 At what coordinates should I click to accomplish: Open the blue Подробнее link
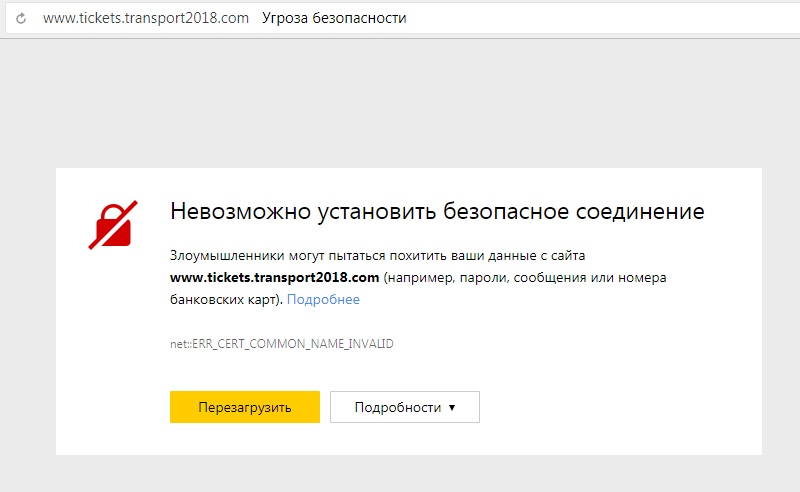[x=323, y=299]
